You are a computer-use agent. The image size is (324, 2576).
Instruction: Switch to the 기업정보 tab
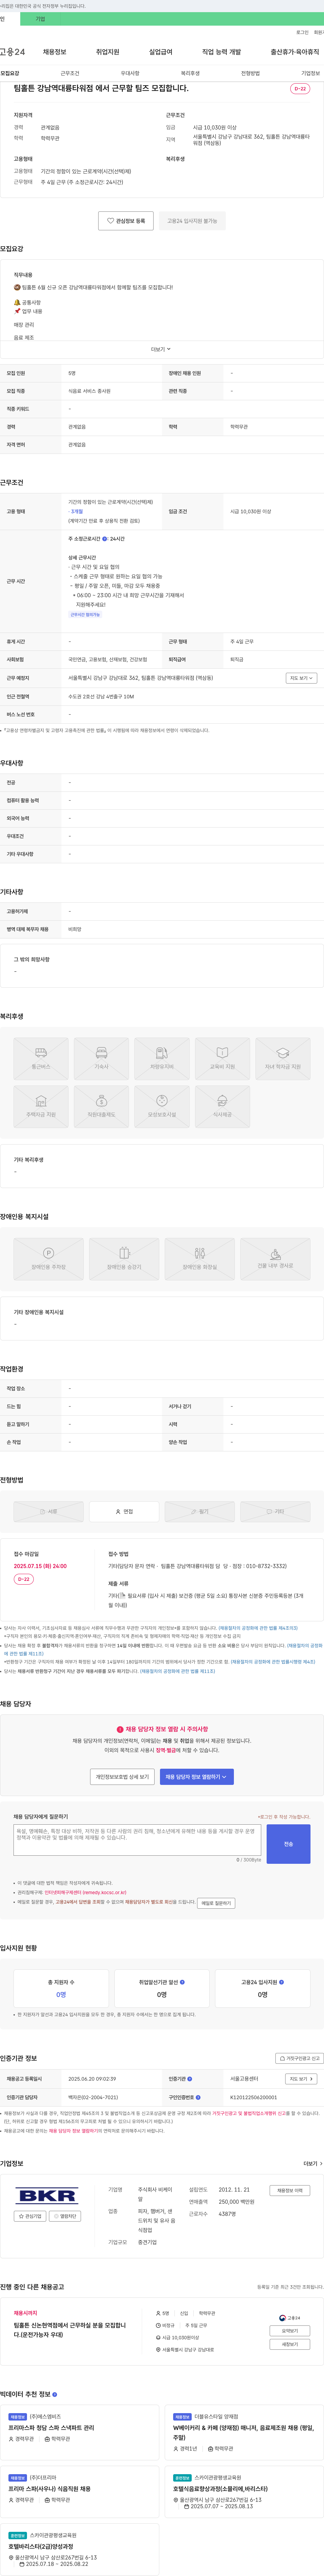[x=310, y=73]
